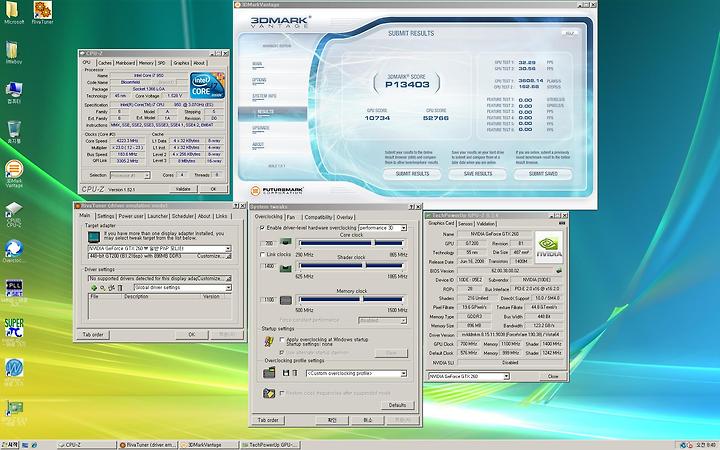
Task: Click the delete profile icon beside the floppy
Action: pyautogui.click(x=295, y=373)
